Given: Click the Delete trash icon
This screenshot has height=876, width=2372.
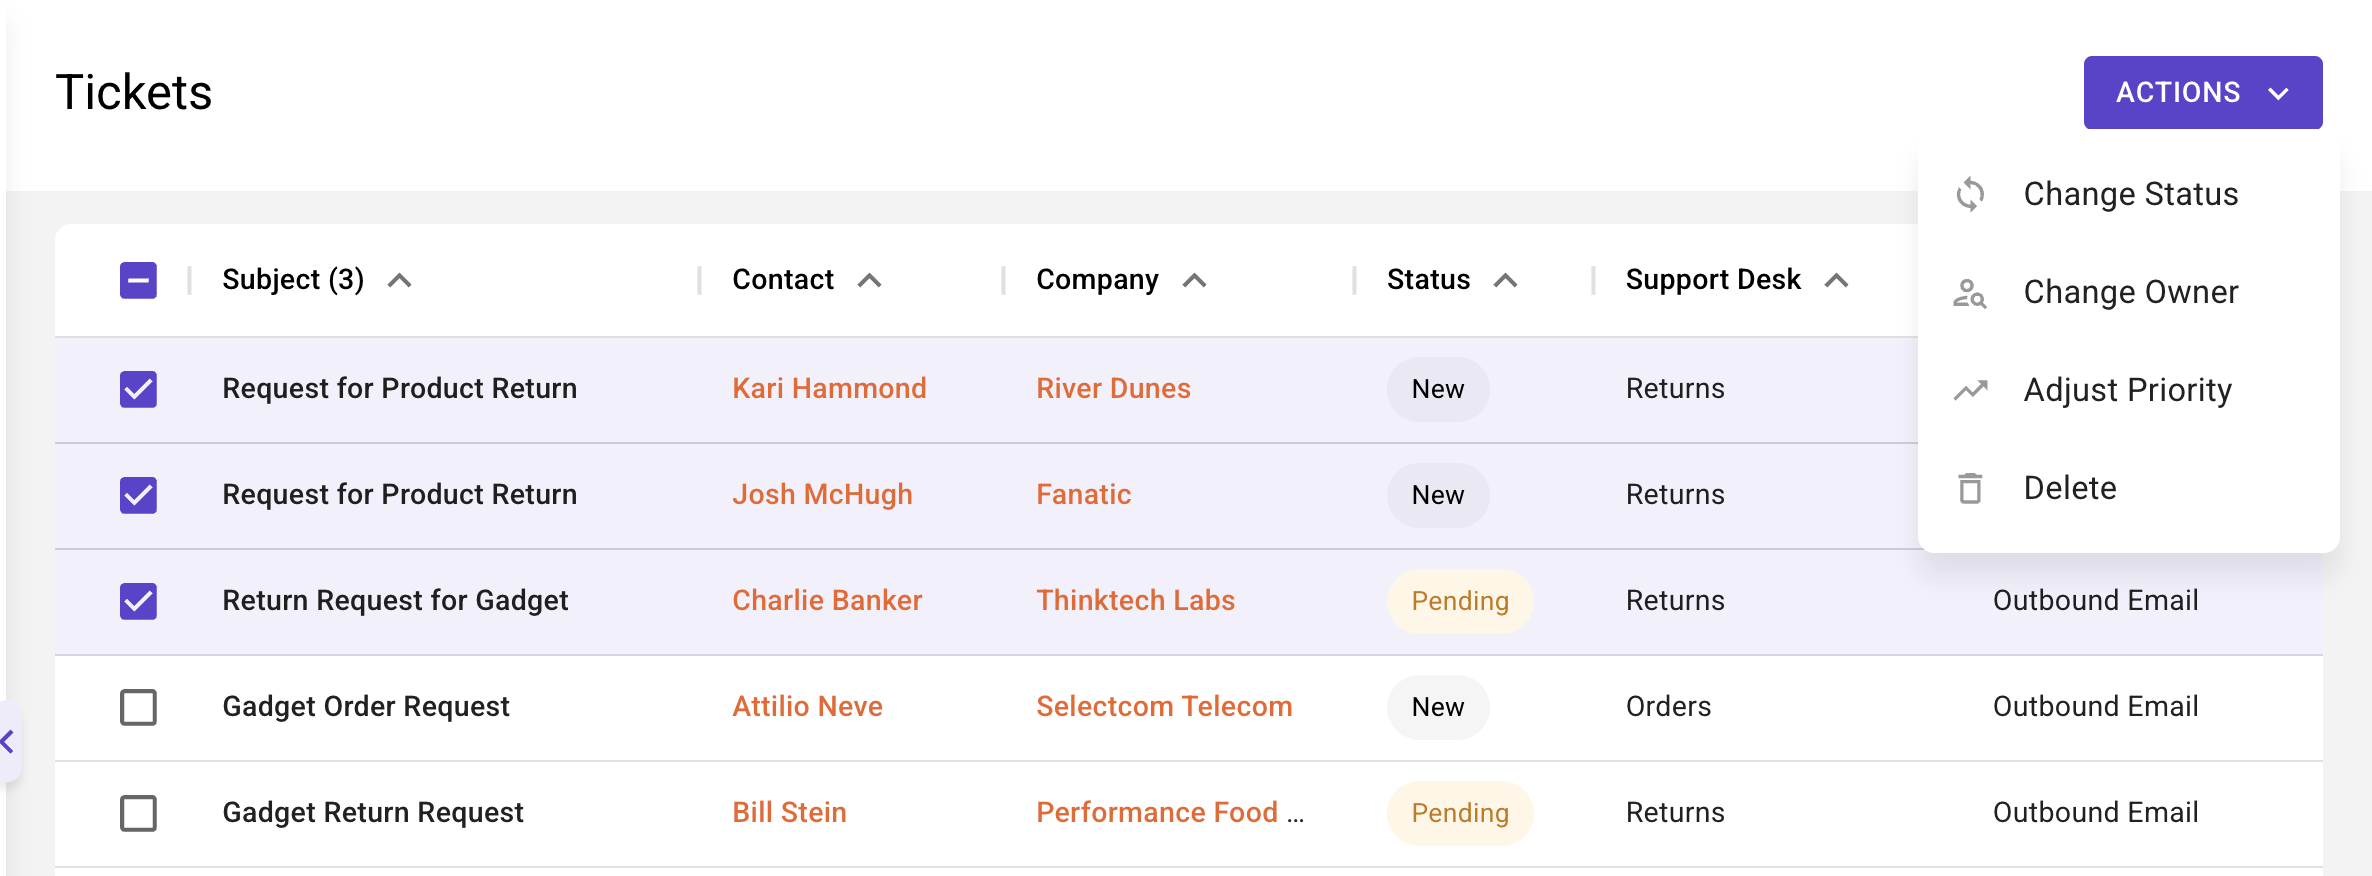Looking at the screenshot, I should (x=1970, y=488).
